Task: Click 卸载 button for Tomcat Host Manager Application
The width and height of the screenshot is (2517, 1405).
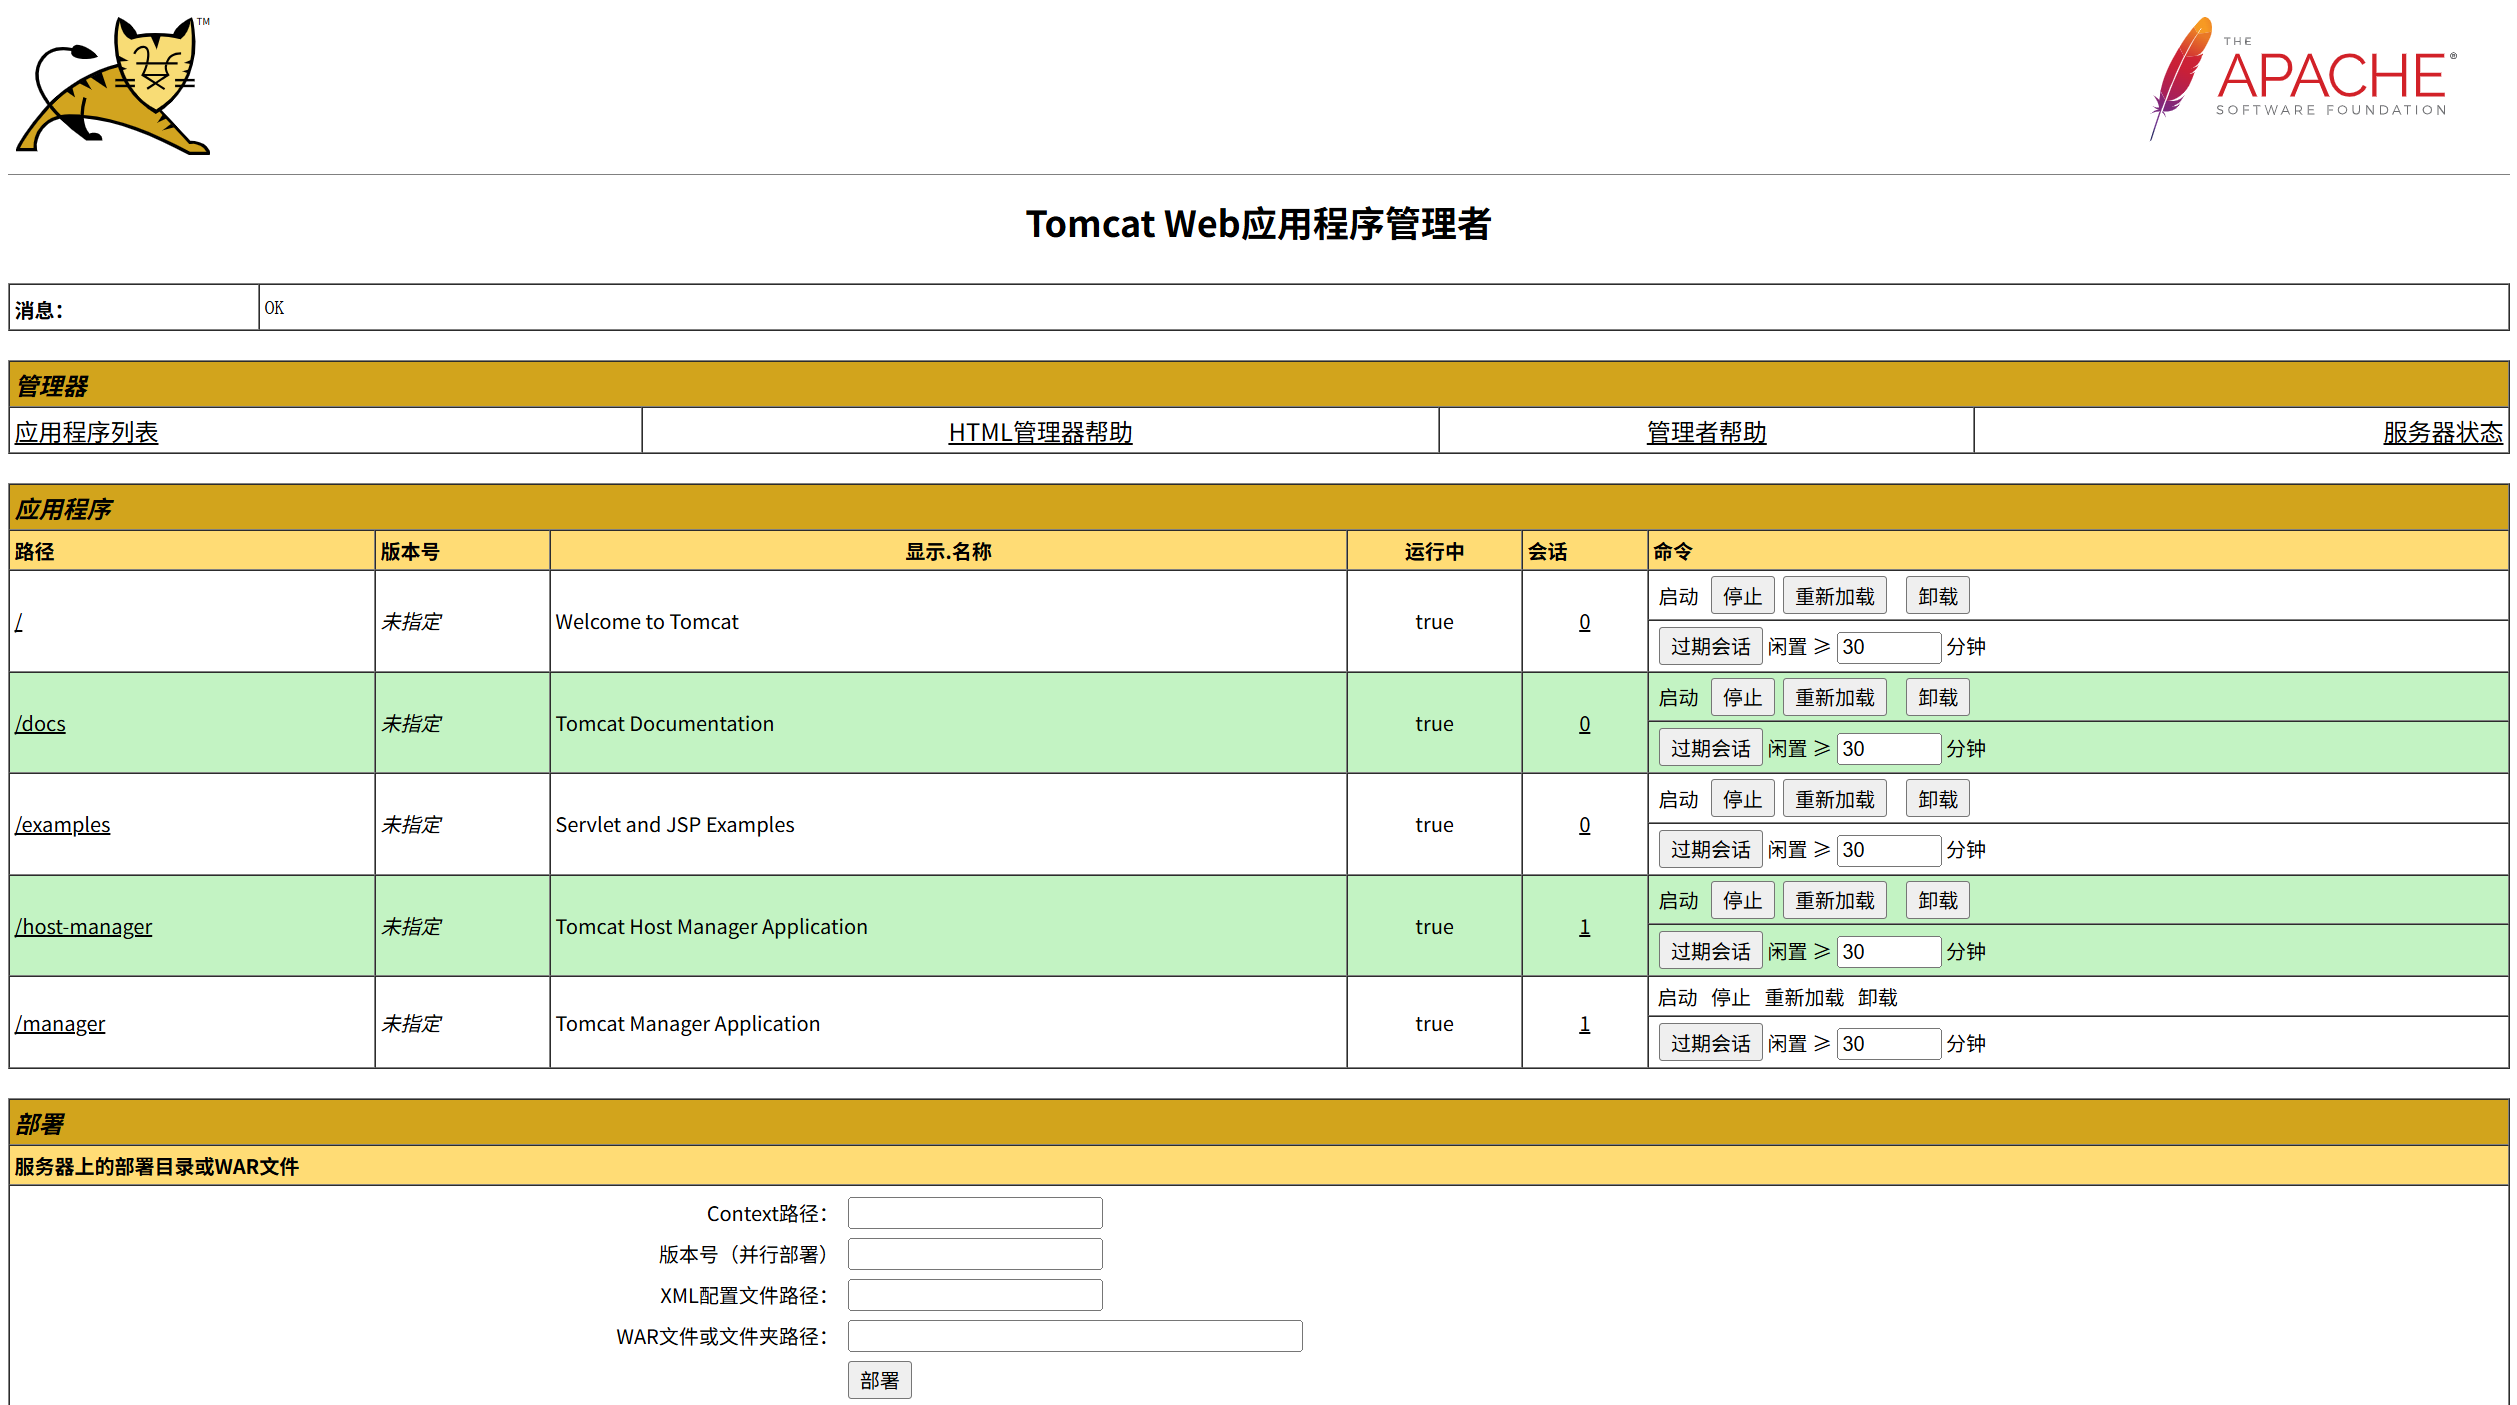Action: click(x=1936, y=899)
